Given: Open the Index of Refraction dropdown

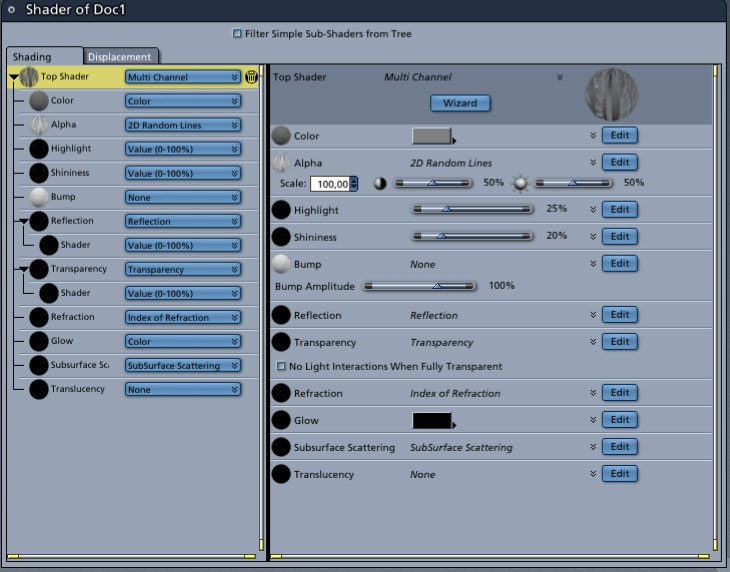Looking at the screenshot, I should [x=183, y=317].
